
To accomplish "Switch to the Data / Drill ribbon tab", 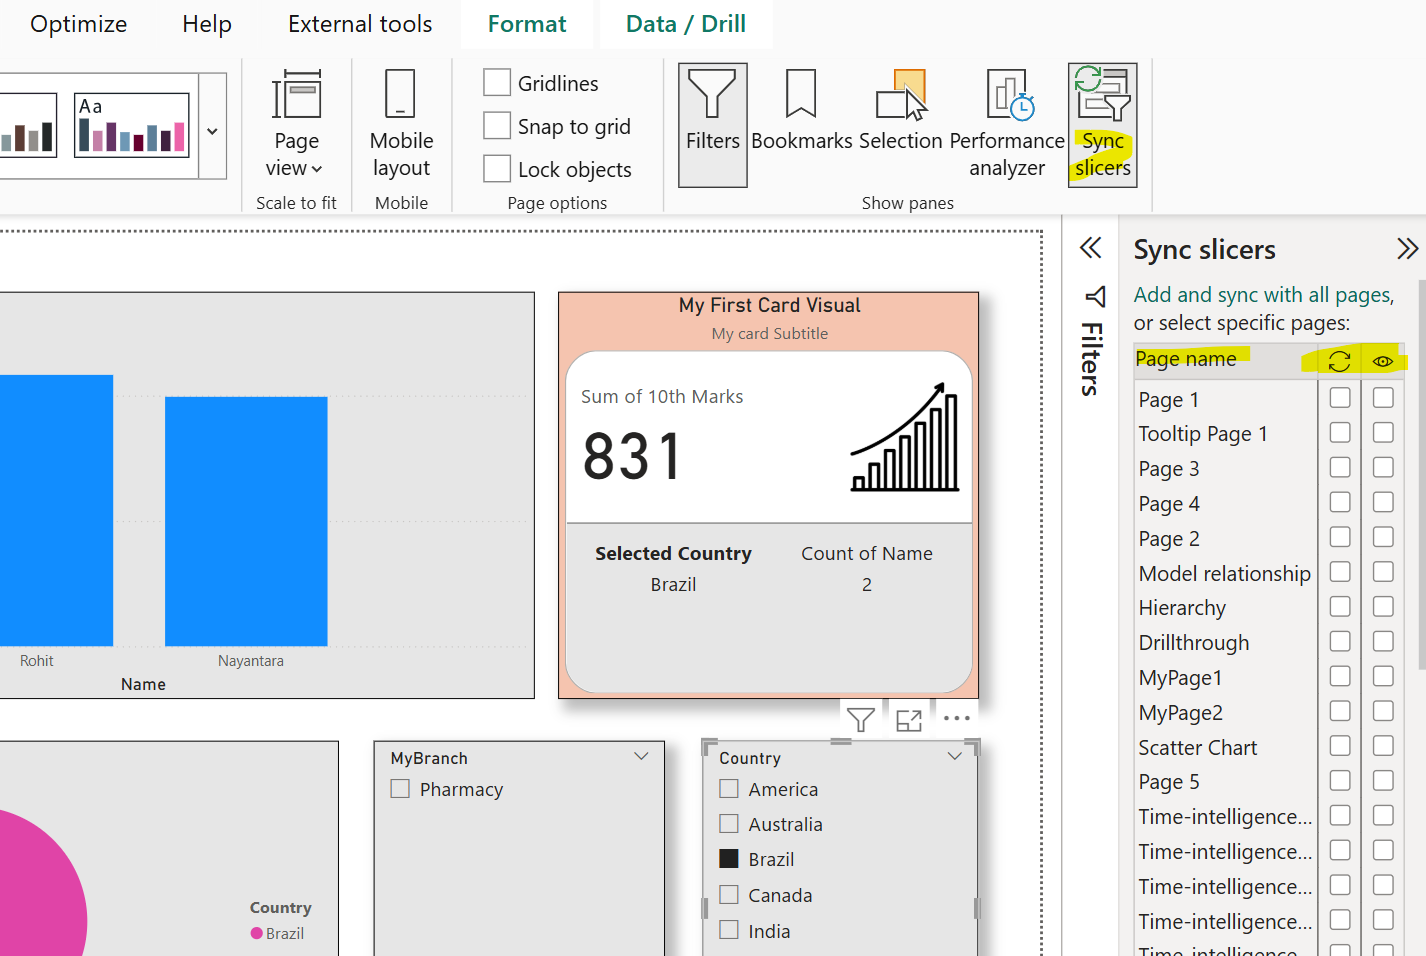I will (x=685, y=23).
